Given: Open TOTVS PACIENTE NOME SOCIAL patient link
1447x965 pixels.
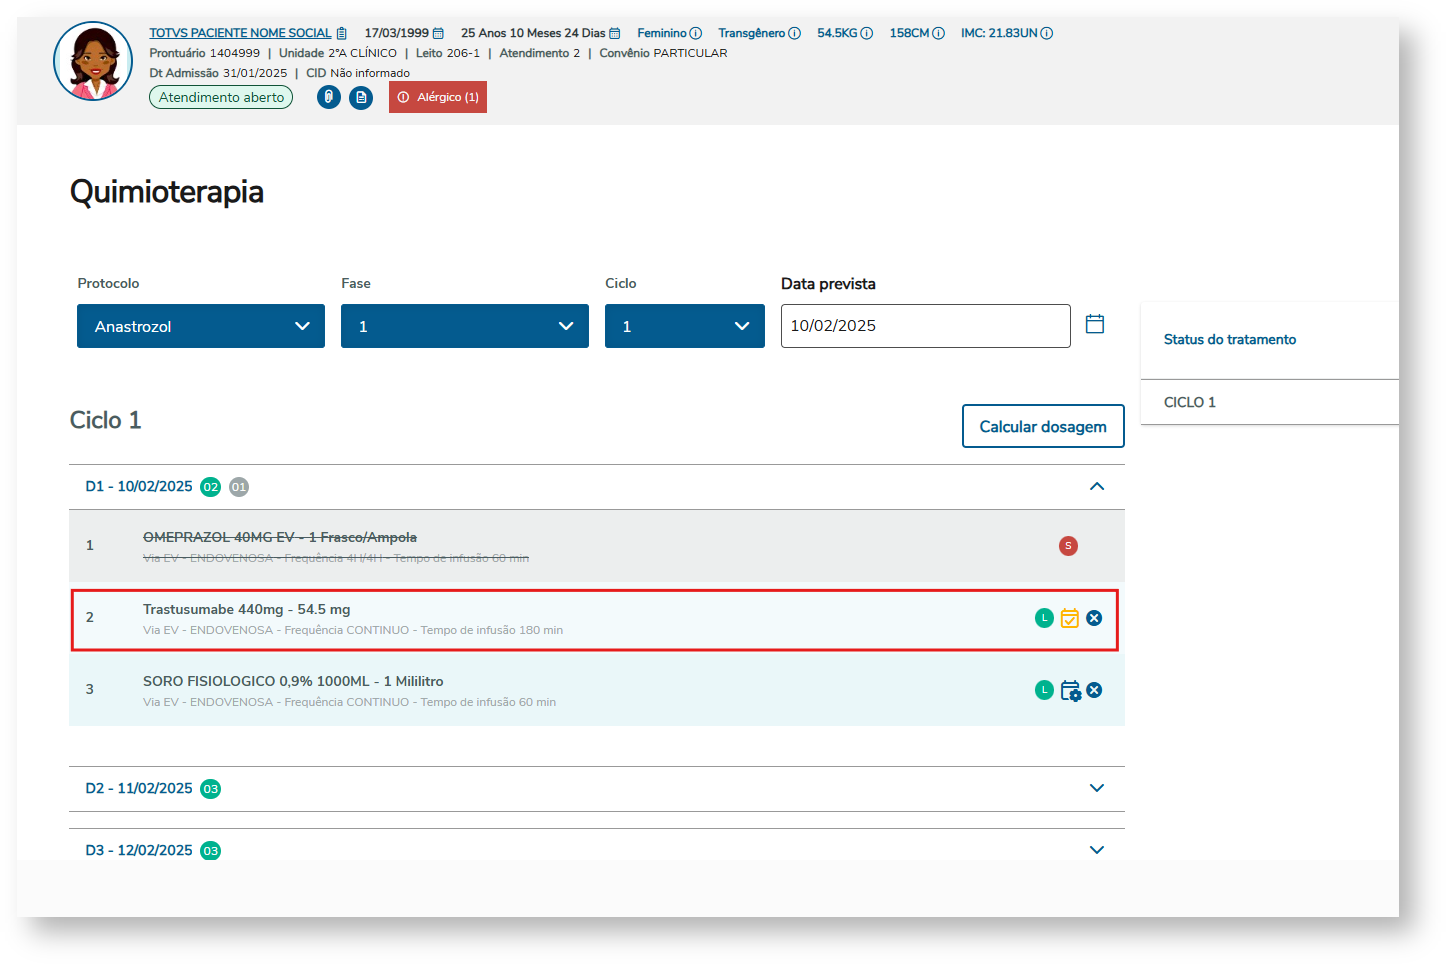Looking at the screenshot, I should [240, 33].
